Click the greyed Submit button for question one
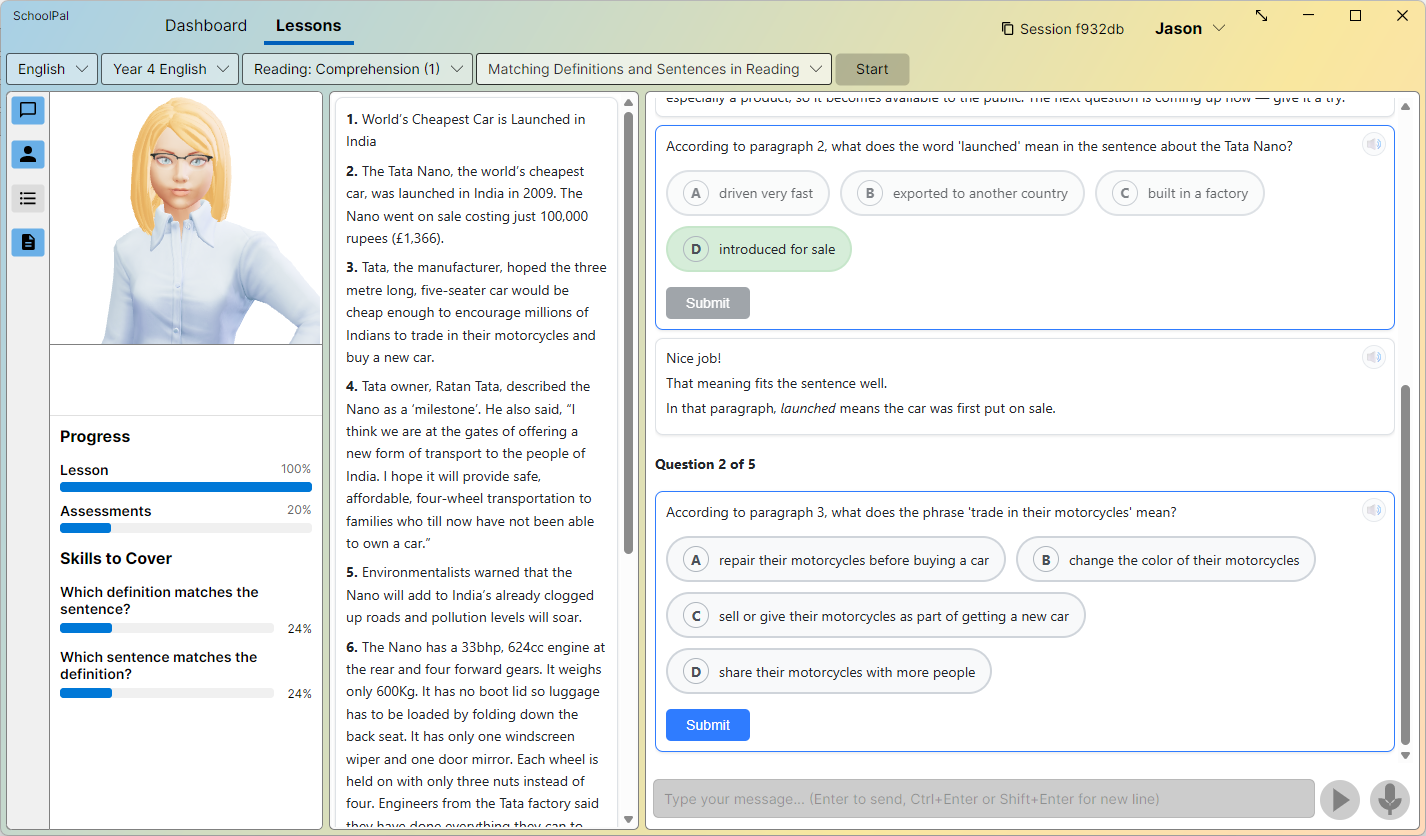The width and height of the screenshot is (1426, 836). point(708,303)
